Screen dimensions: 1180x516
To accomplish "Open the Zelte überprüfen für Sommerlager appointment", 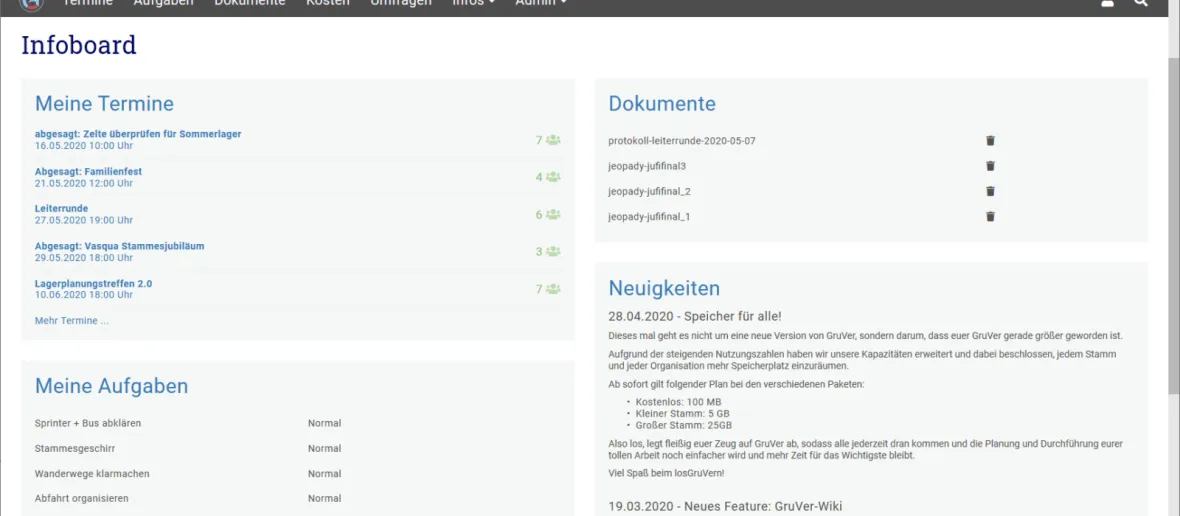I will 138,134.
